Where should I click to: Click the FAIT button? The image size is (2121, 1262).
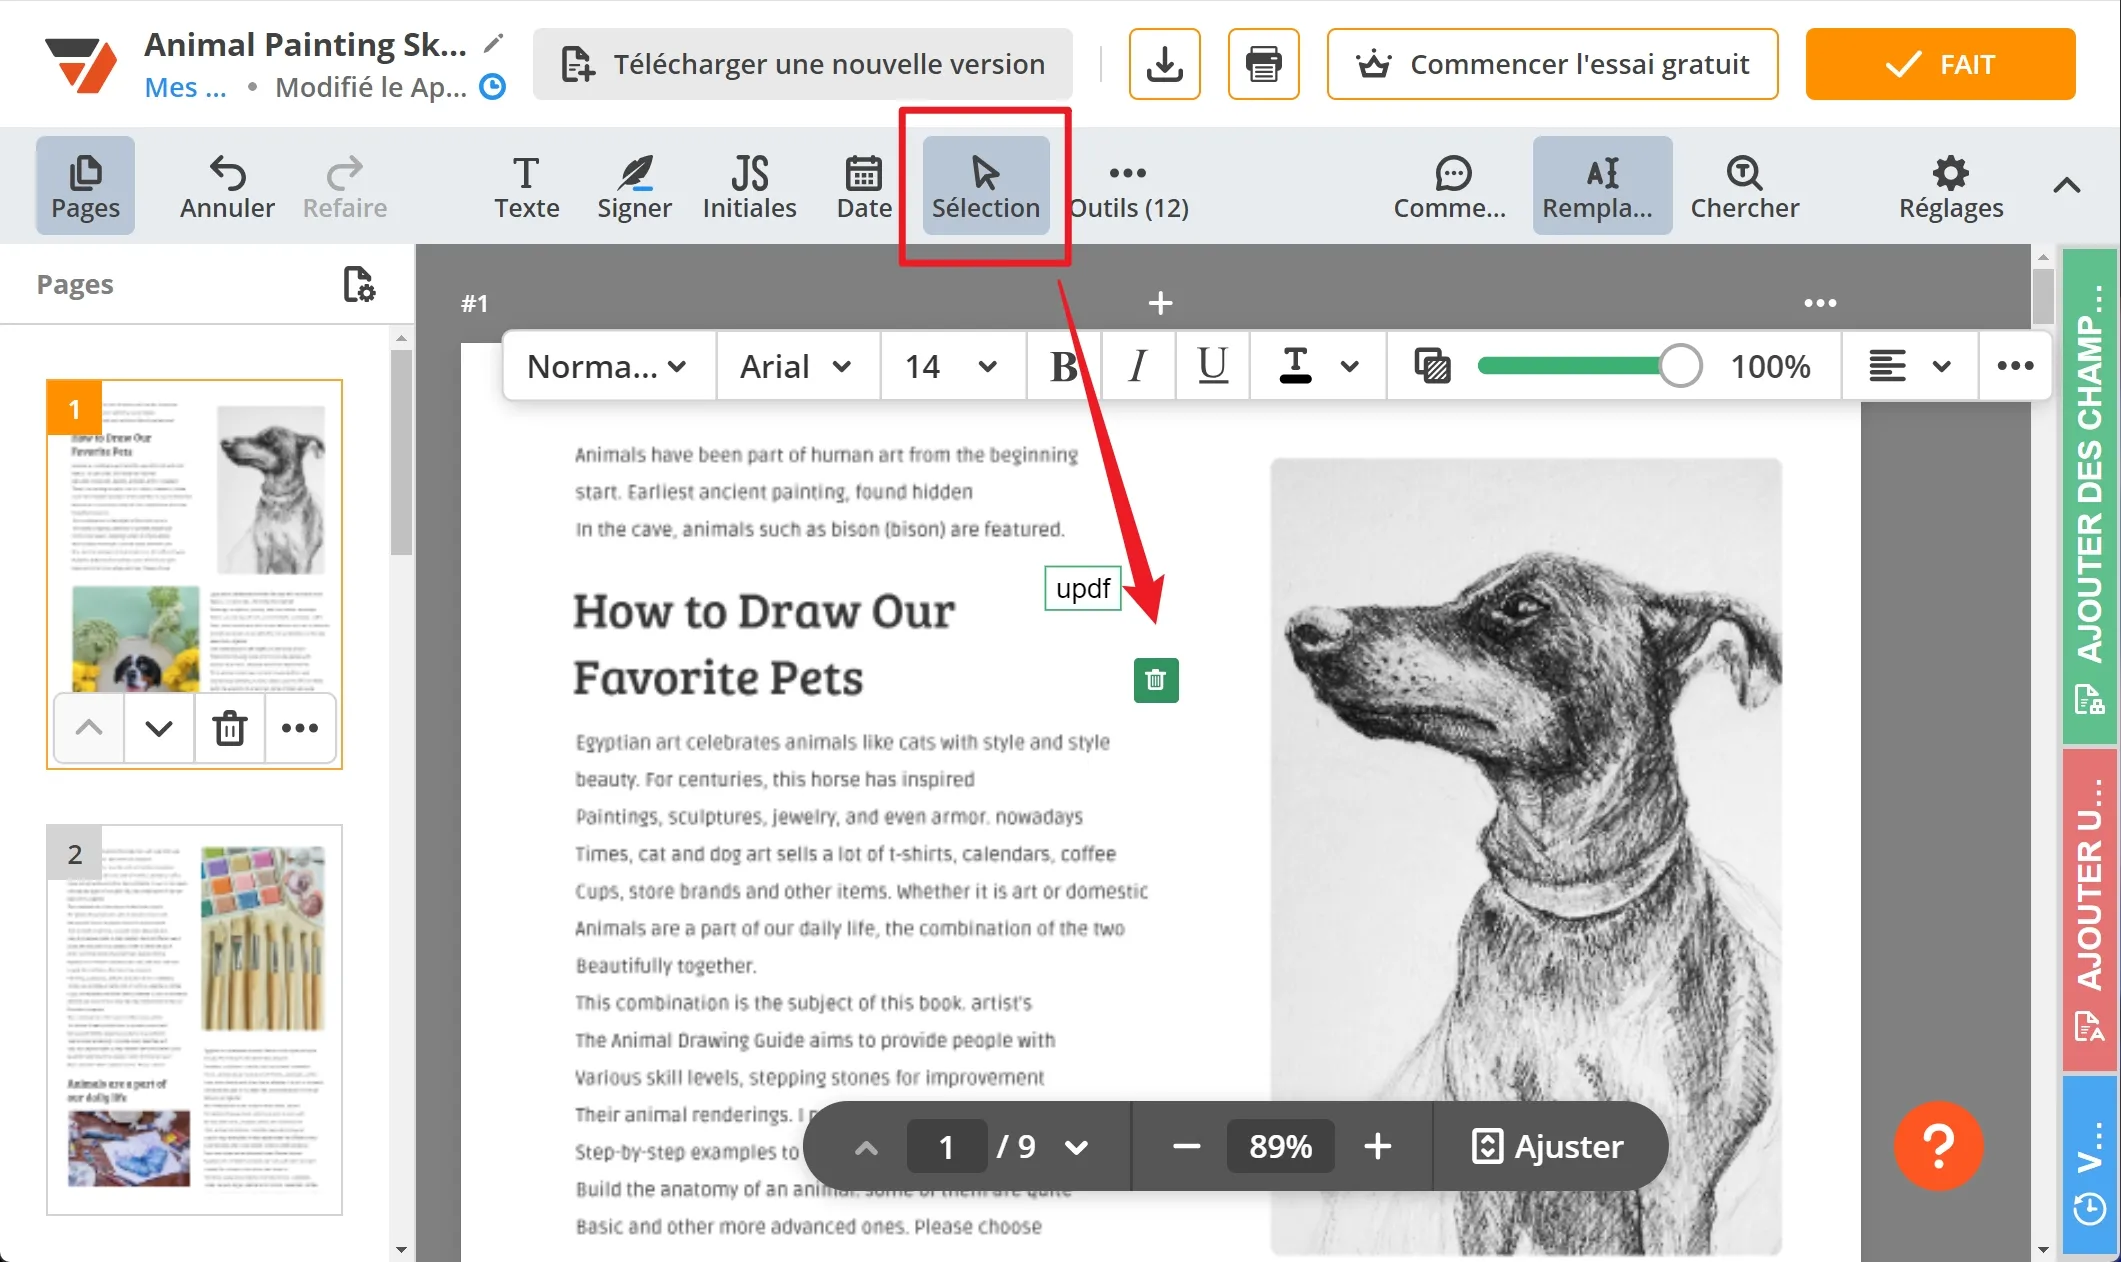pyautogui.click(x=1939, y=63)
